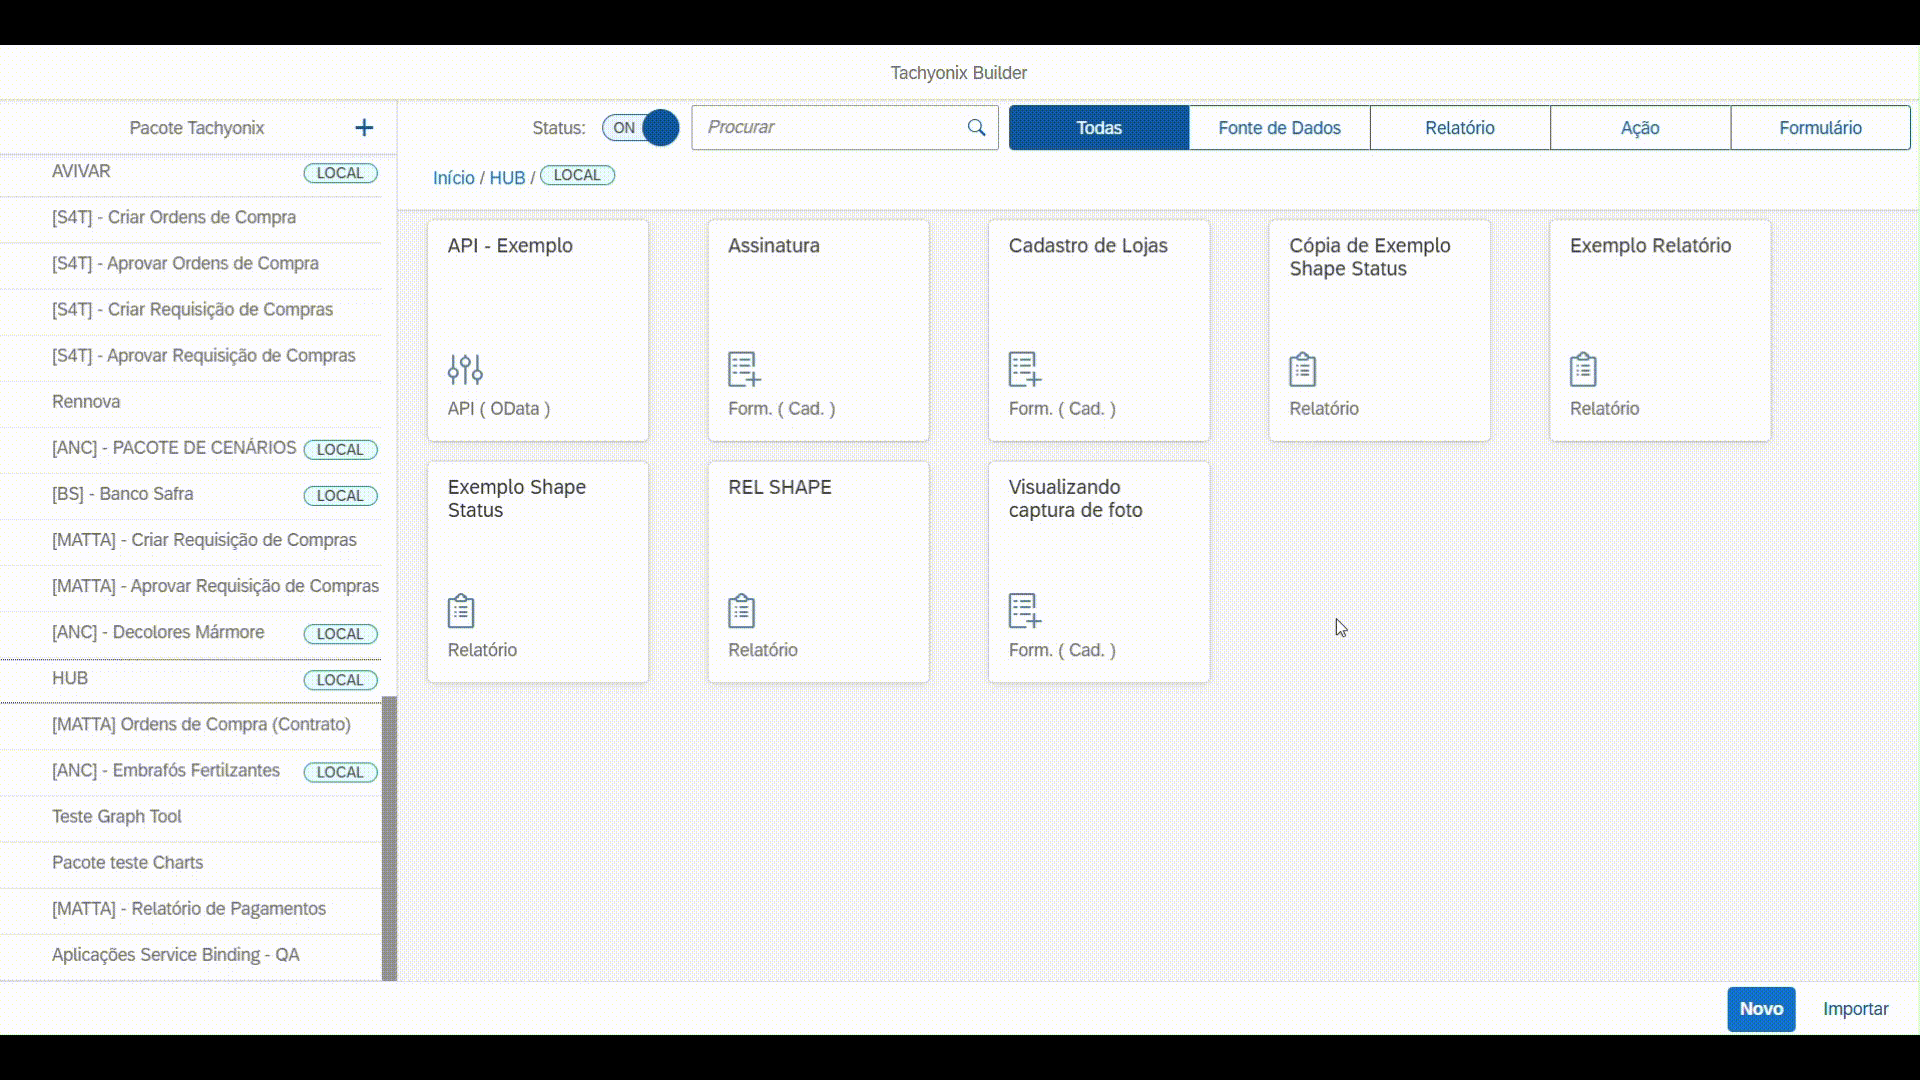
Task: Click the Cadastro de Lojas form icon
Action: tap(1024, 370)
